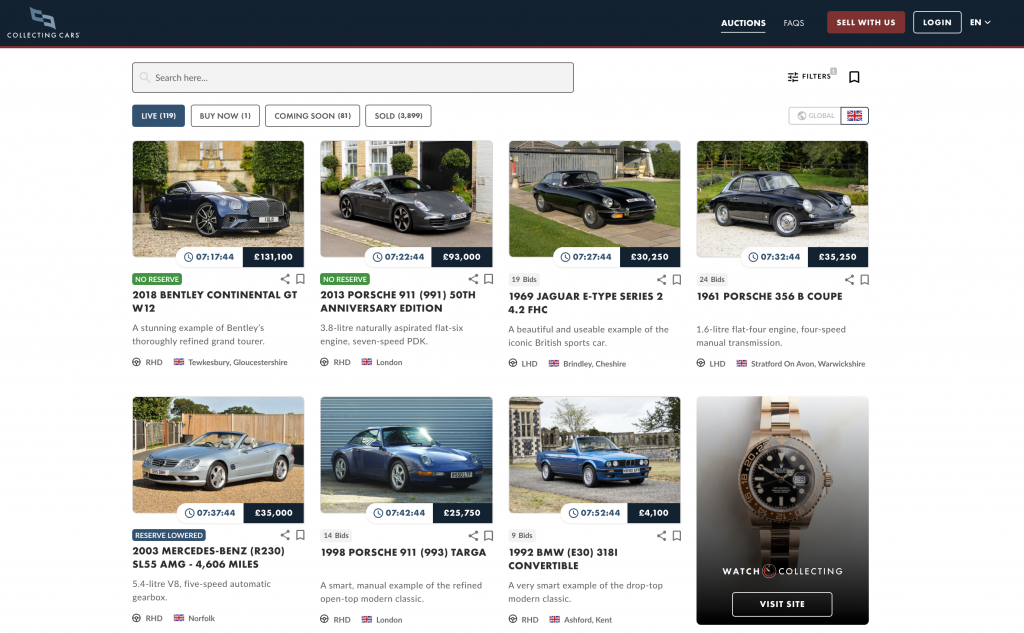
Task: Bookmark the 2003 Mercedes-Benz SL55 AMG listing
Action: [x=300, y=535]
